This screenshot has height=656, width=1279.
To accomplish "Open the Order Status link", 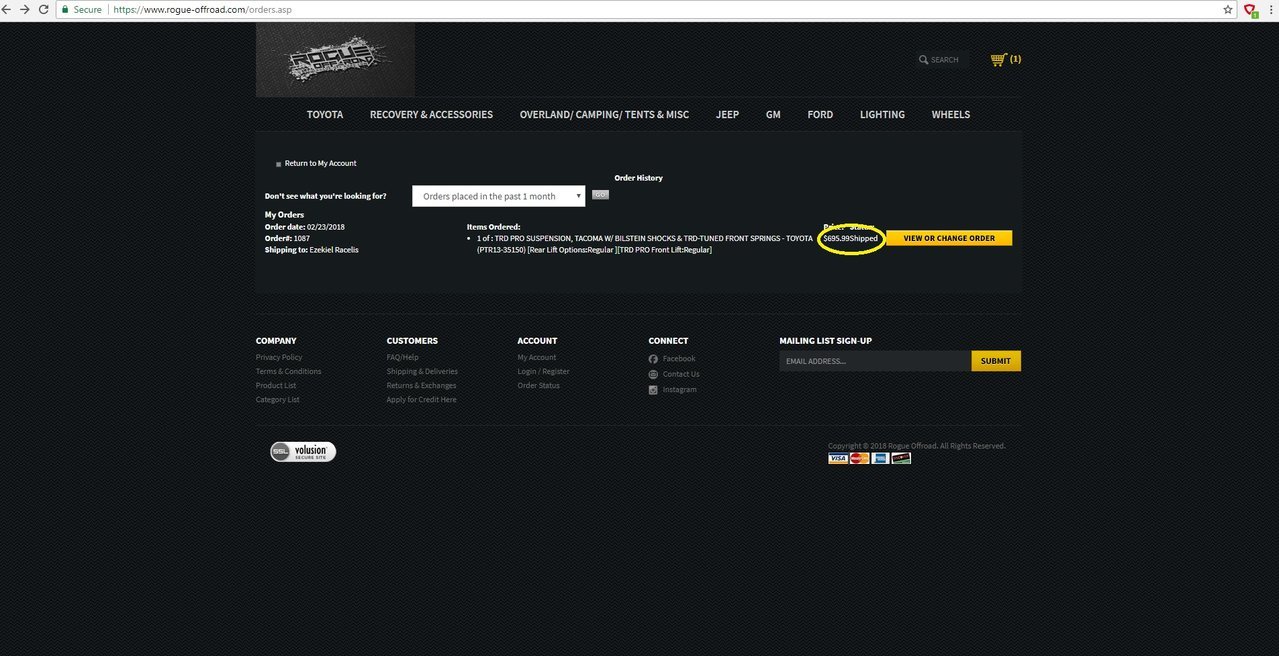I will [539, 385].
